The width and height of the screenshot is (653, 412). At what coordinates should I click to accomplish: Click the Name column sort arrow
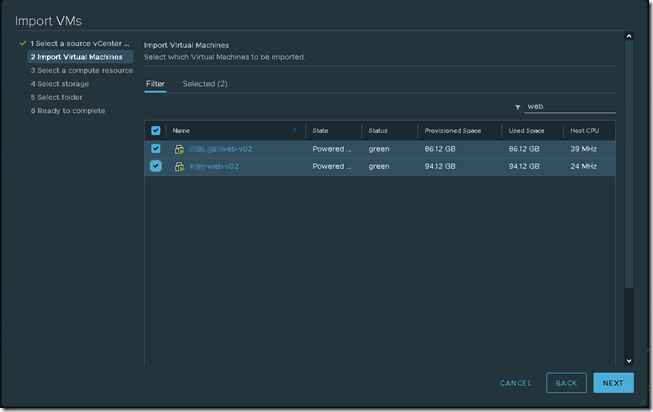pyautogui.click(x=295, y=131)
